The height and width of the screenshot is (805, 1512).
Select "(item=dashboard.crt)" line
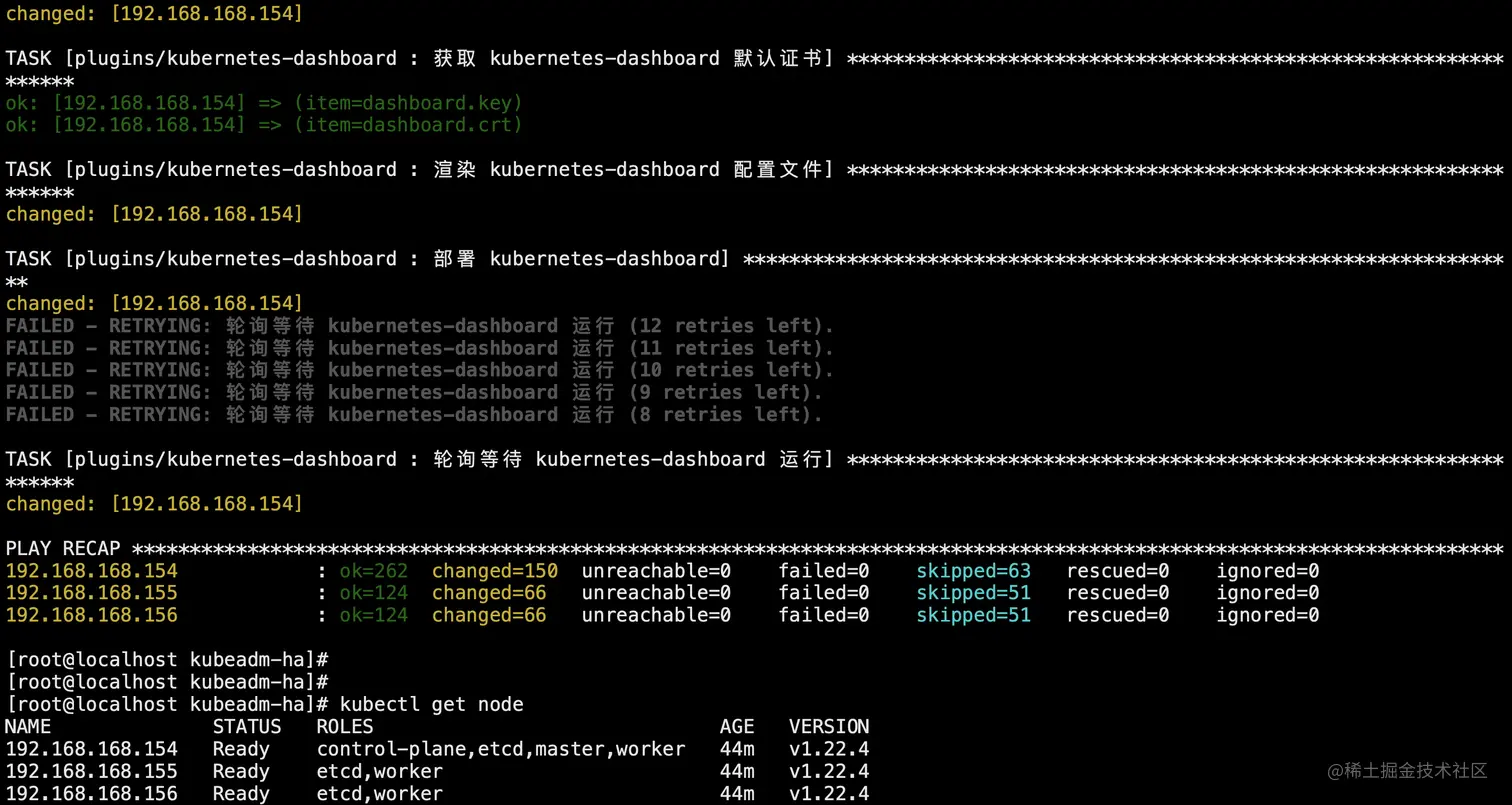click(264, 125)
